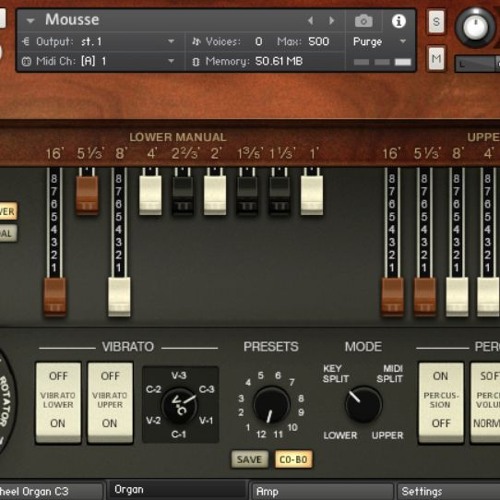Screen dimensions: 500x500
Task: Click the Lower Manual 1 1/3' black drawbar
Action: pos(279,195)
